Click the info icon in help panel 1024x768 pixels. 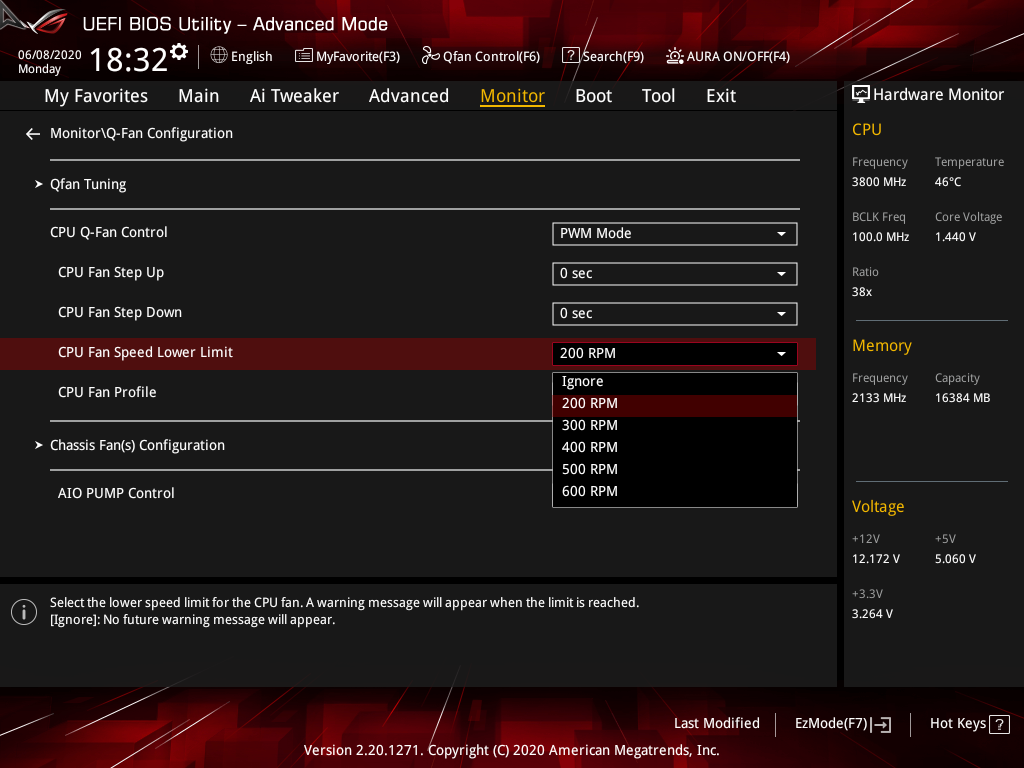coord(24,612)
